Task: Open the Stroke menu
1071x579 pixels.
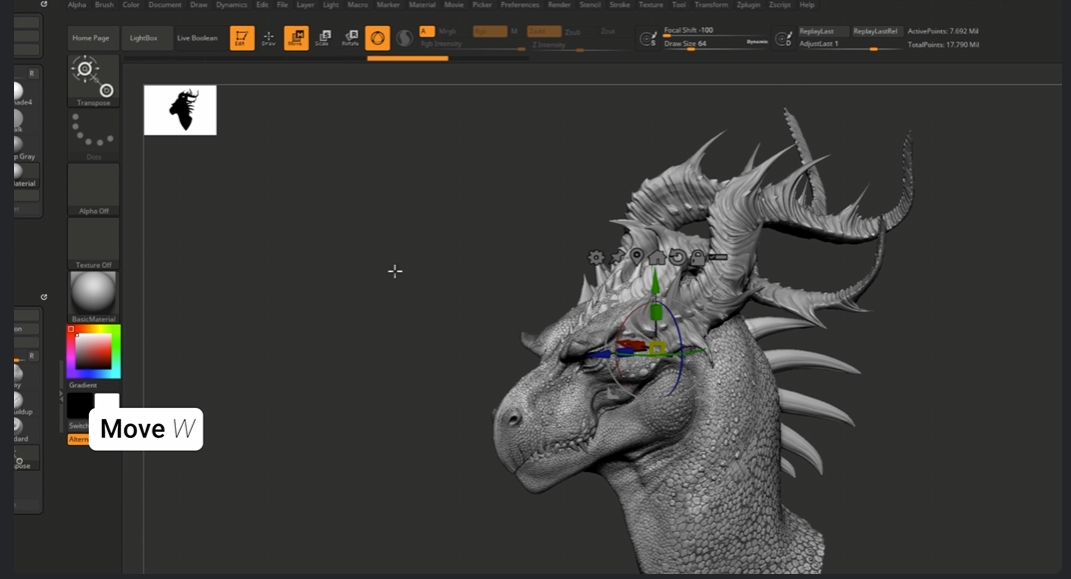Action: 620,5
